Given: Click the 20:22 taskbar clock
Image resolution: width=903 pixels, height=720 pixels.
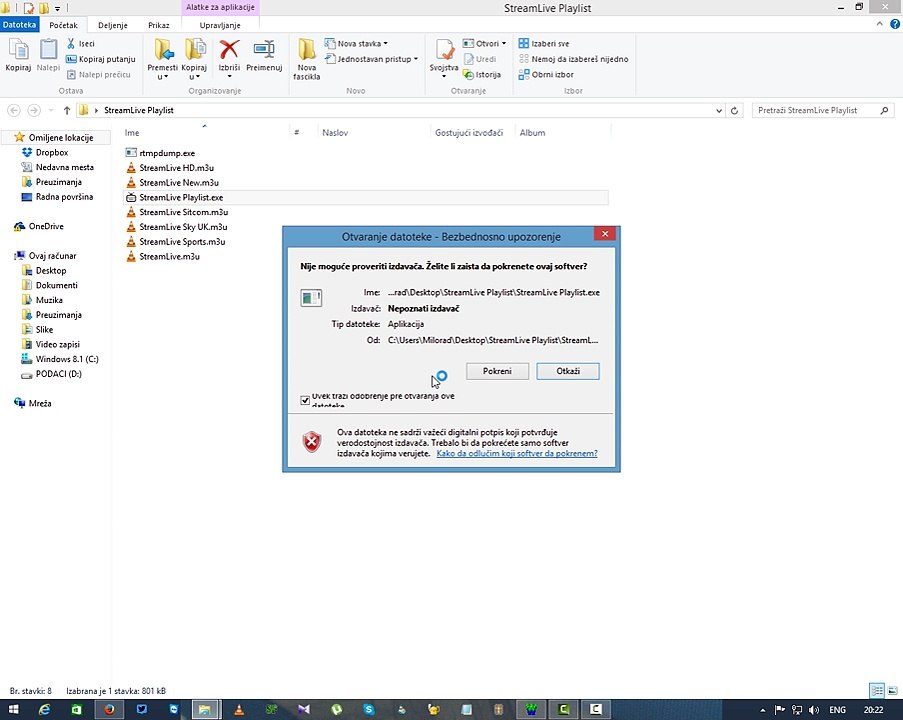Looking at the screenshot, I should 874,710.
